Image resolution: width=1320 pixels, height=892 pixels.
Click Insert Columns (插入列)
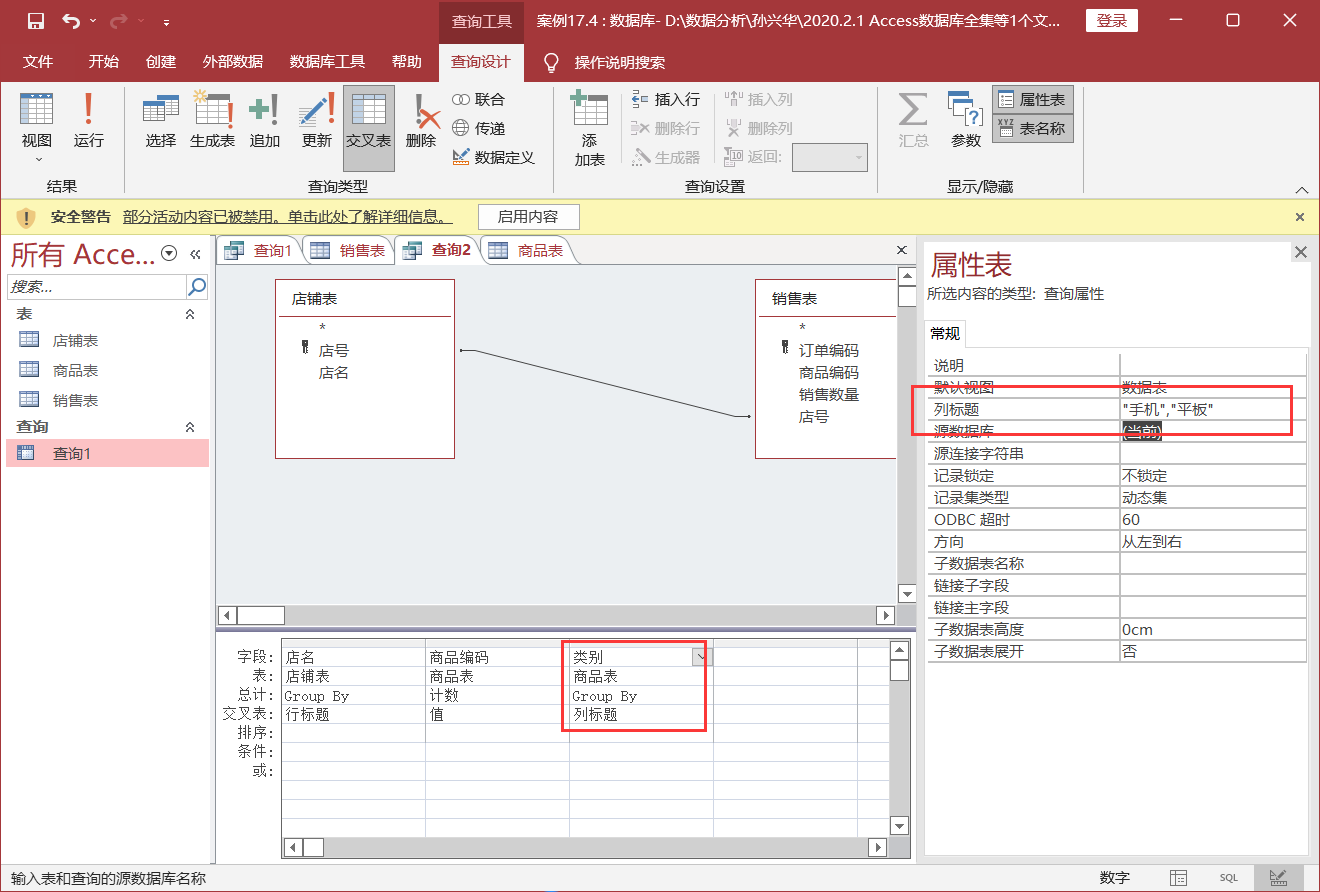759,99
